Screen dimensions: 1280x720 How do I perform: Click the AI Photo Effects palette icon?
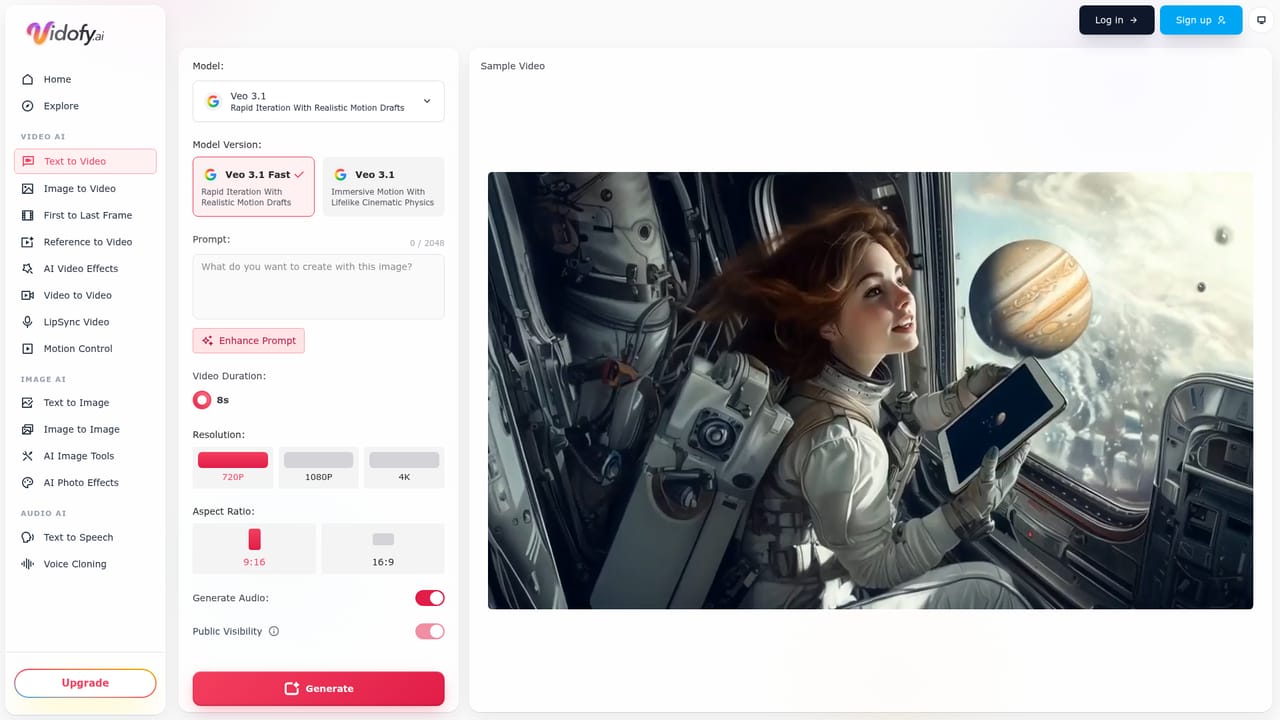[28, 483]
